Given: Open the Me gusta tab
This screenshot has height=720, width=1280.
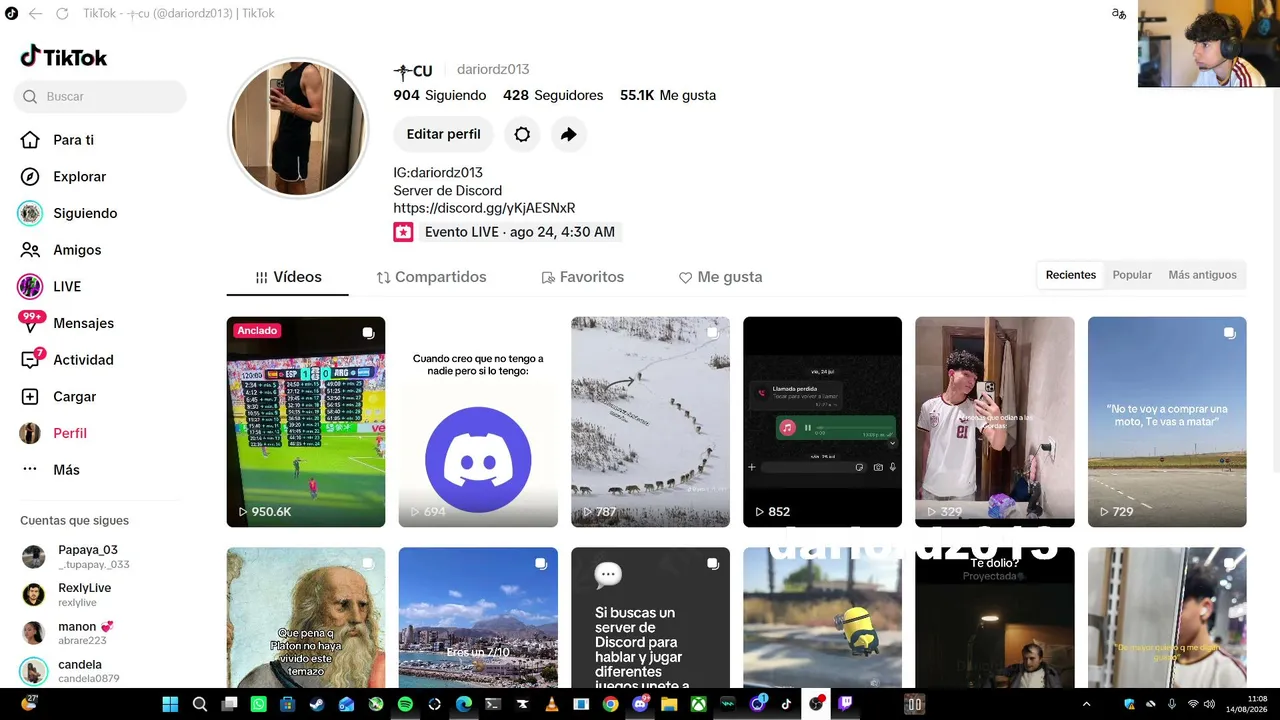Looking at the screenshot, I should 720,277.
